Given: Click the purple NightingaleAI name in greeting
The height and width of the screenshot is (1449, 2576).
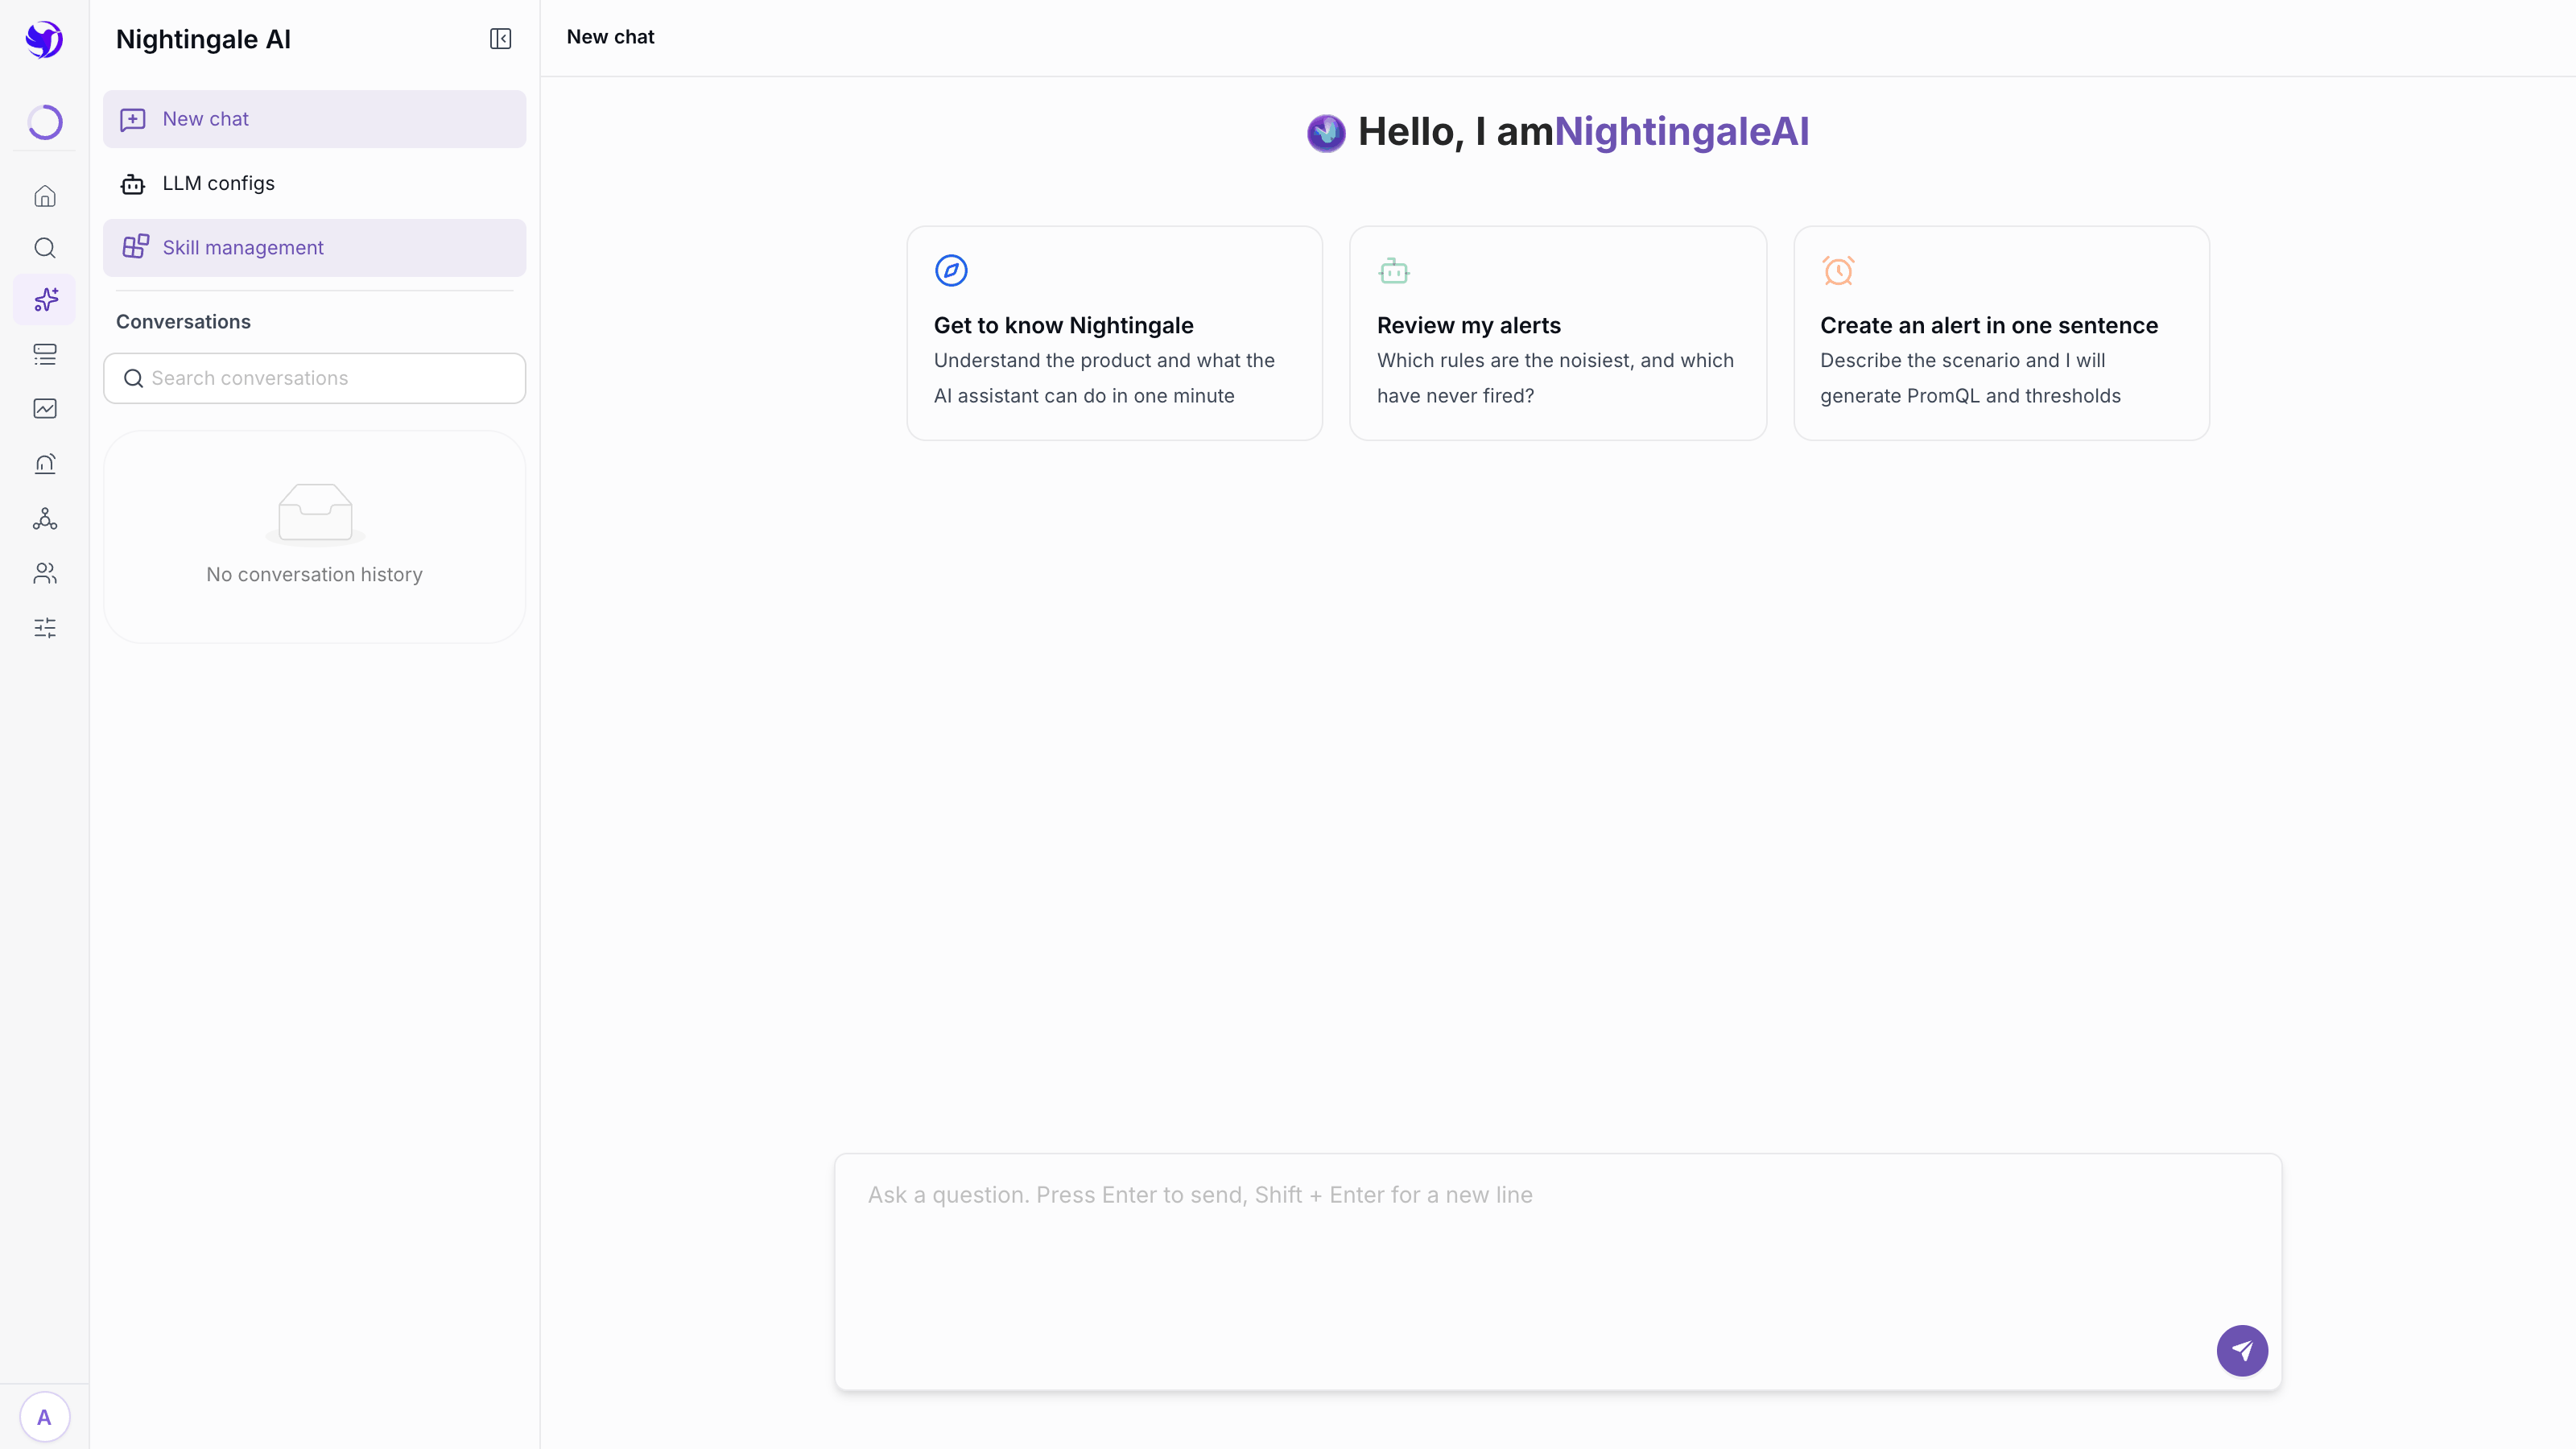Looking at the screenshot, I should 1681,132.
